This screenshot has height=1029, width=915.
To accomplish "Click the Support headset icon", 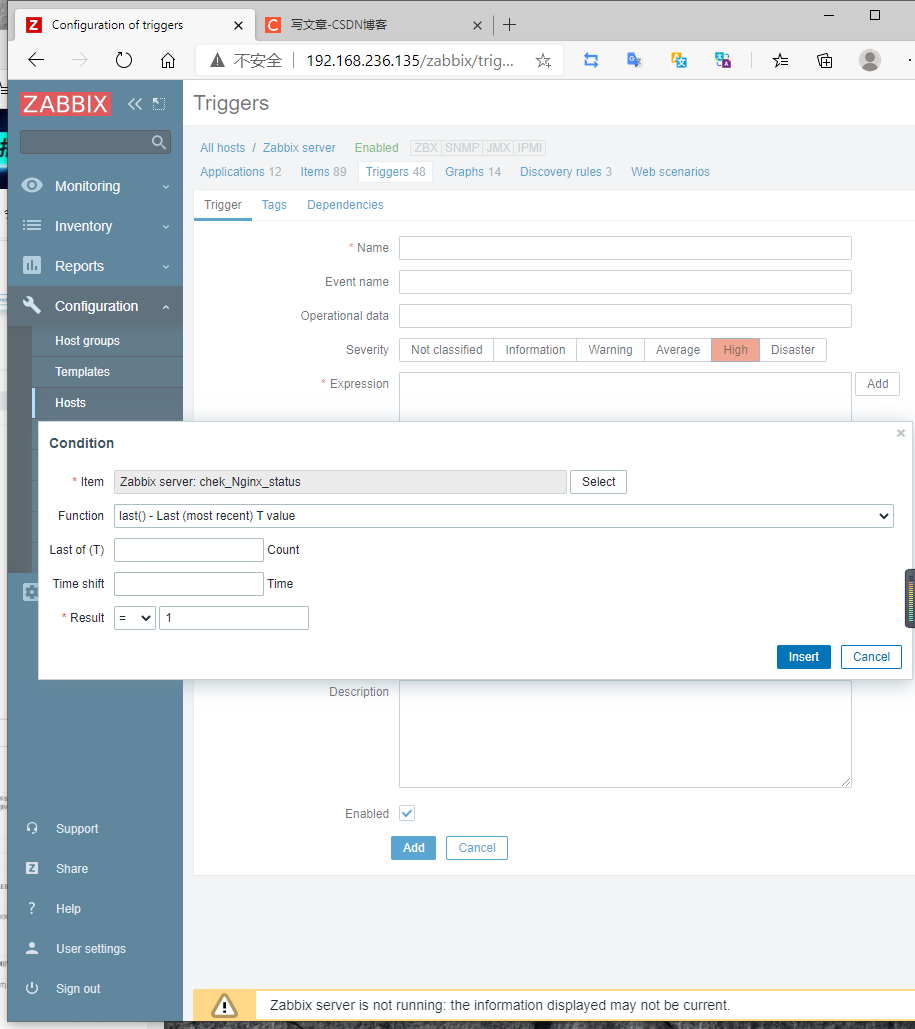I will (x=32, y=828).
